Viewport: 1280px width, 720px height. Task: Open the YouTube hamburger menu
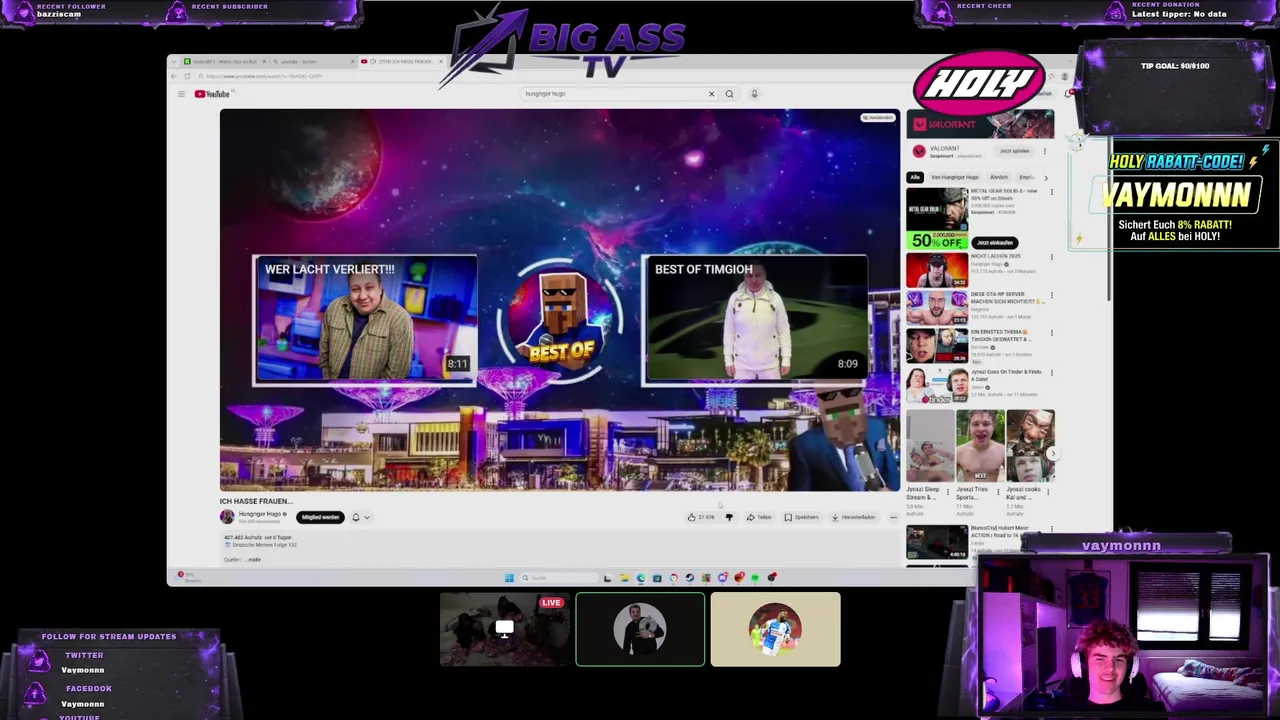pyautogui.click(x=181, y=94)
